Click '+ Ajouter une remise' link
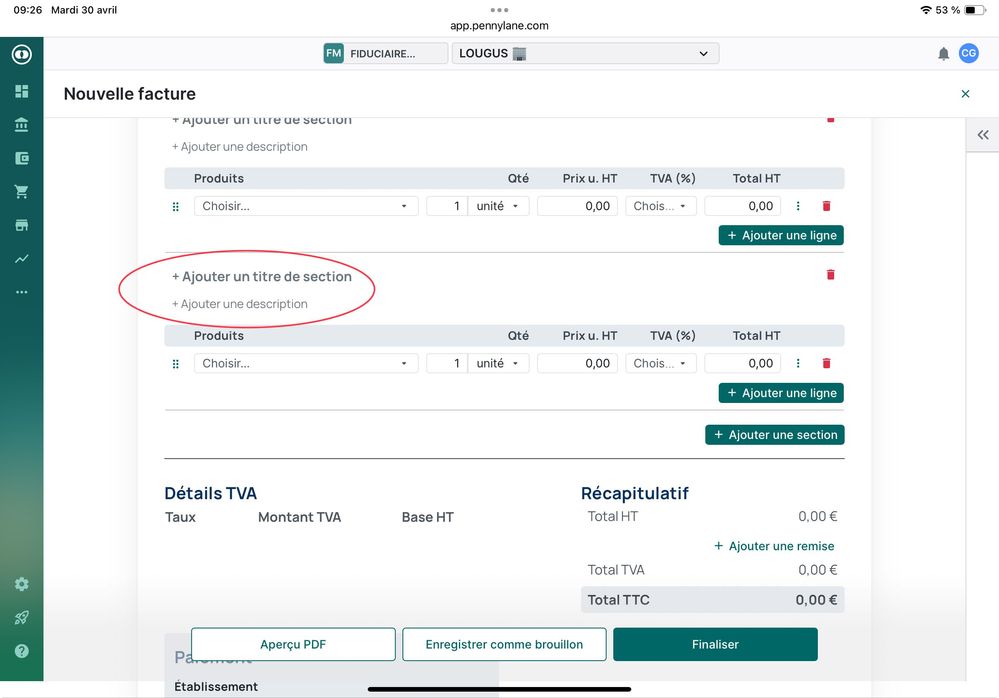This screenshot has height=698, width=999. pyautogui.click(x=774, y=546)
